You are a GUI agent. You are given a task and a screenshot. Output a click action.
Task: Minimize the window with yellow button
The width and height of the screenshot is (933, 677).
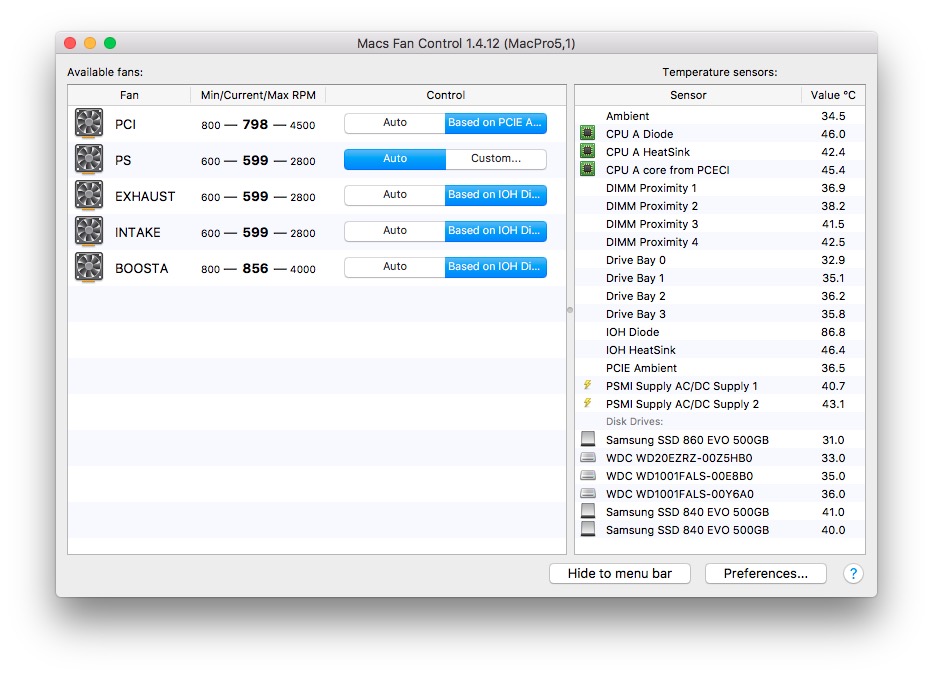coord(90,43)
